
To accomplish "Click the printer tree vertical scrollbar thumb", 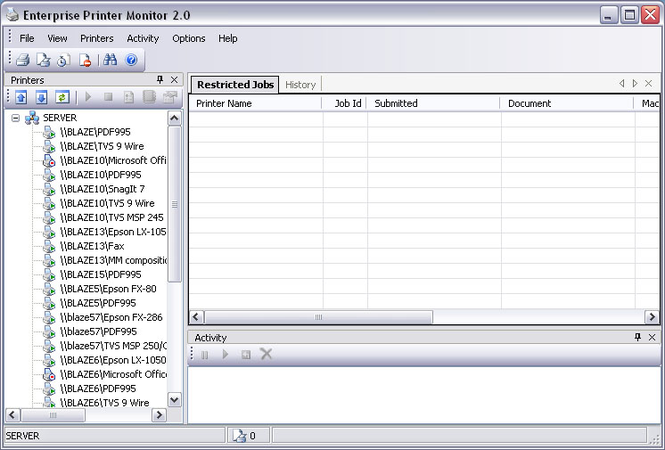I will 174,204.
